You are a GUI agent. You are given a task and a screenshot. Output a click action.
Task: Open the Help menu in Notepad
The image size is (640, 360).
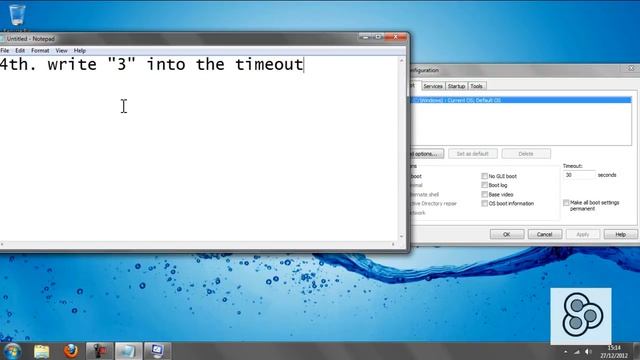point(80,51)
